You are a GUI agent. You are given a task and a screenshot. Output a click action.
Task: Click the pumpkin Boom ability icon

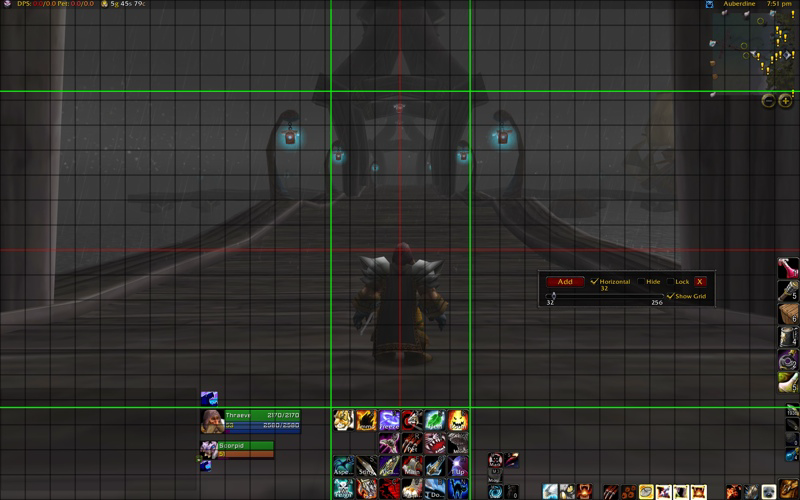pos(458,420)
